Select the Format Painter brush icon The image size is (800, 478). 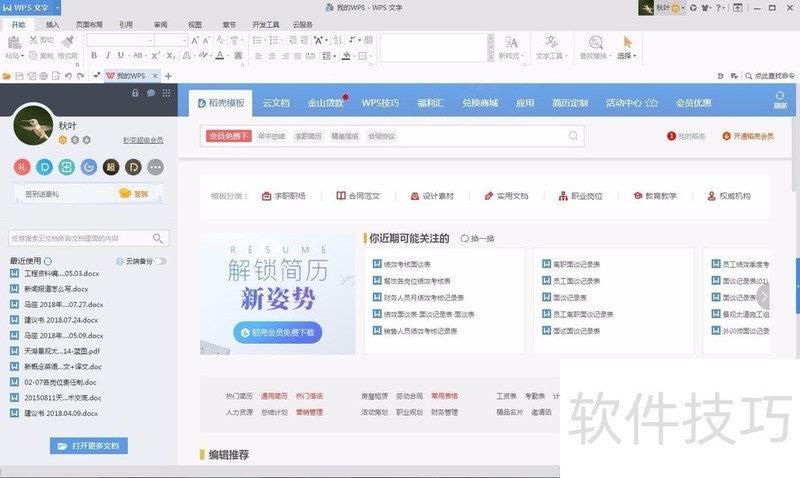[x=67, y=41]
